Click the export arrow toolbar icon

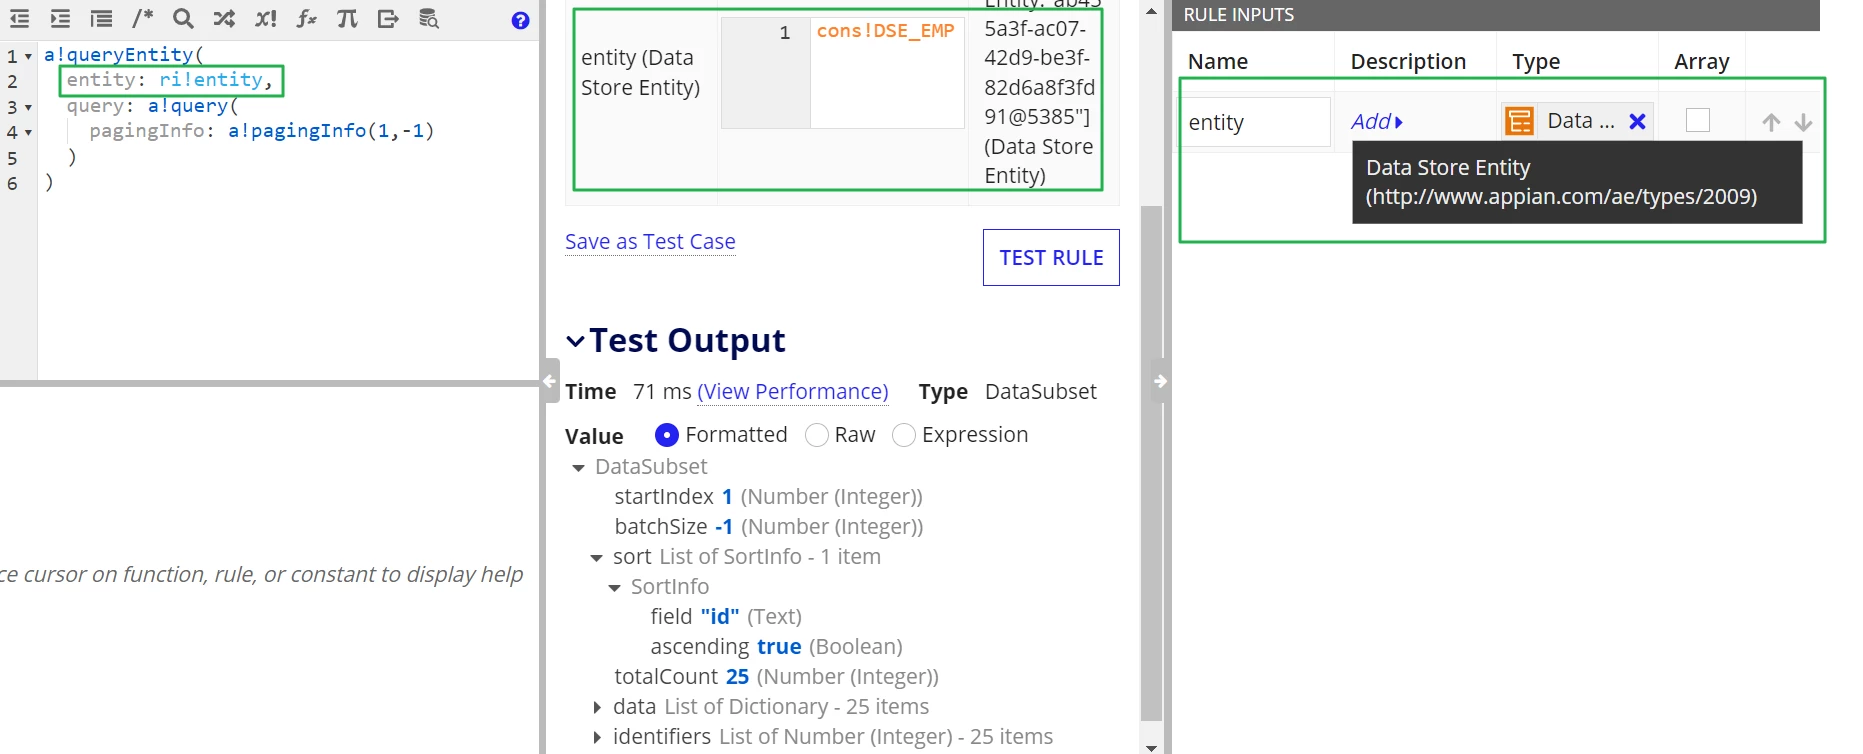click(388, 18)
